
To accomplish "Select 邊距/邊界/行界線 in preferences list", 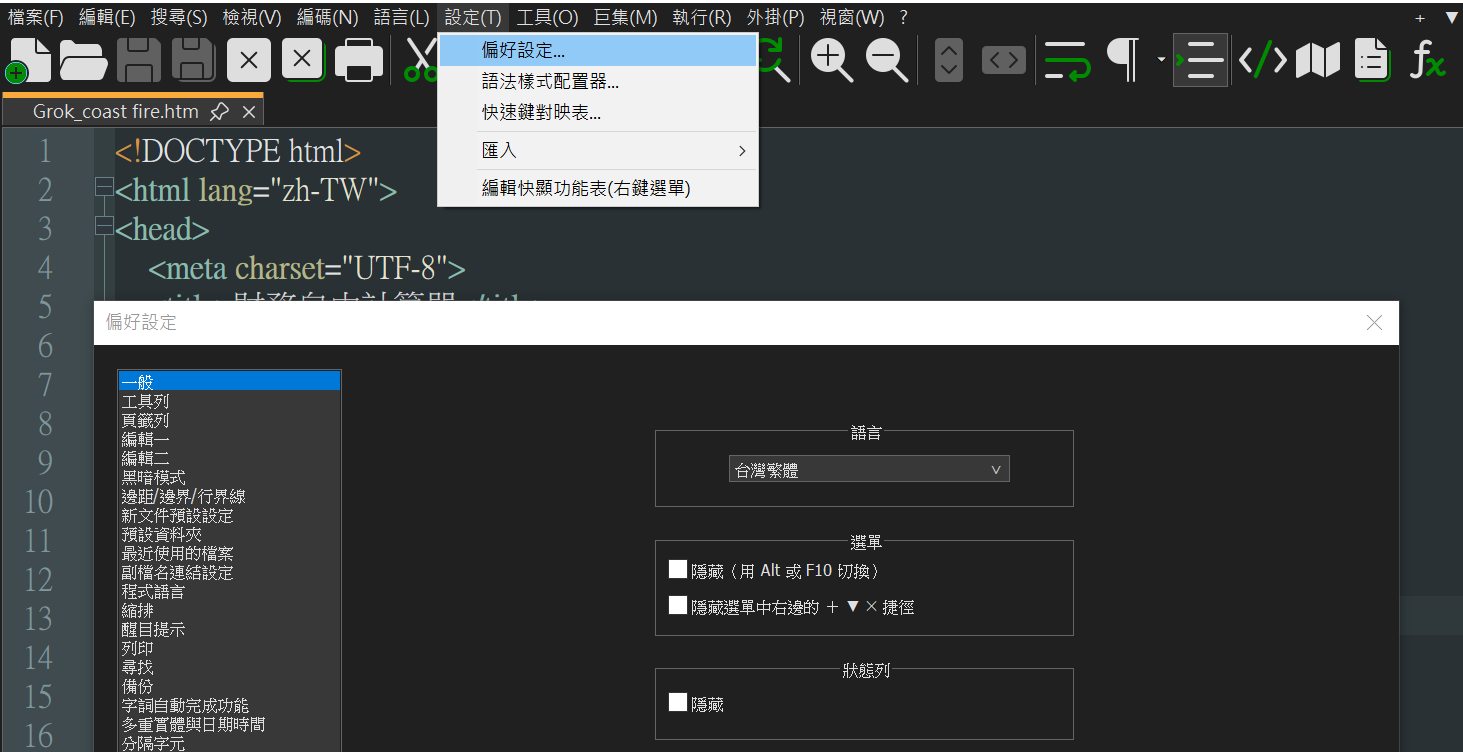I will [229, 496].
